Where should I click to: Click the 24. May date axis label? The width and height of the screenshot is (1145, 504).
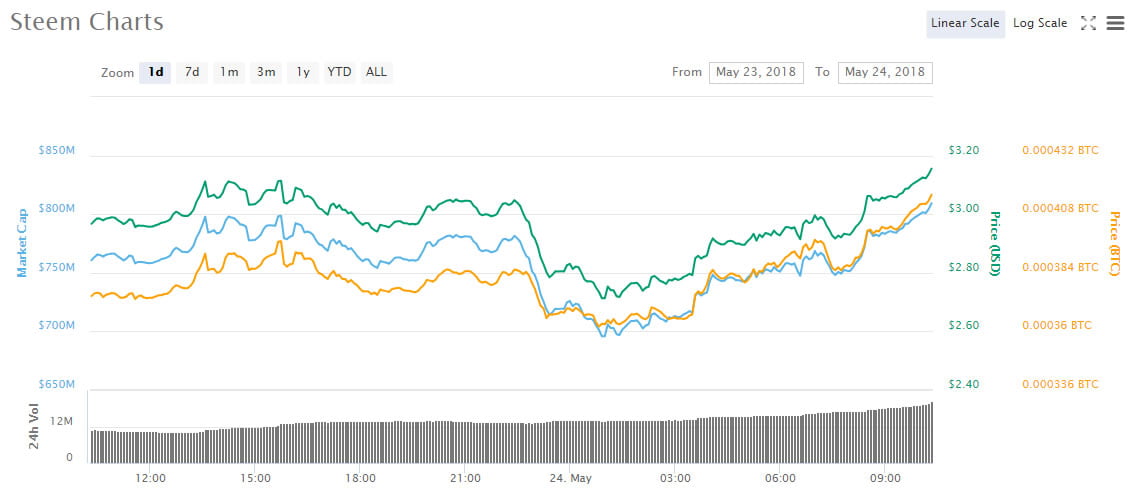570,479
